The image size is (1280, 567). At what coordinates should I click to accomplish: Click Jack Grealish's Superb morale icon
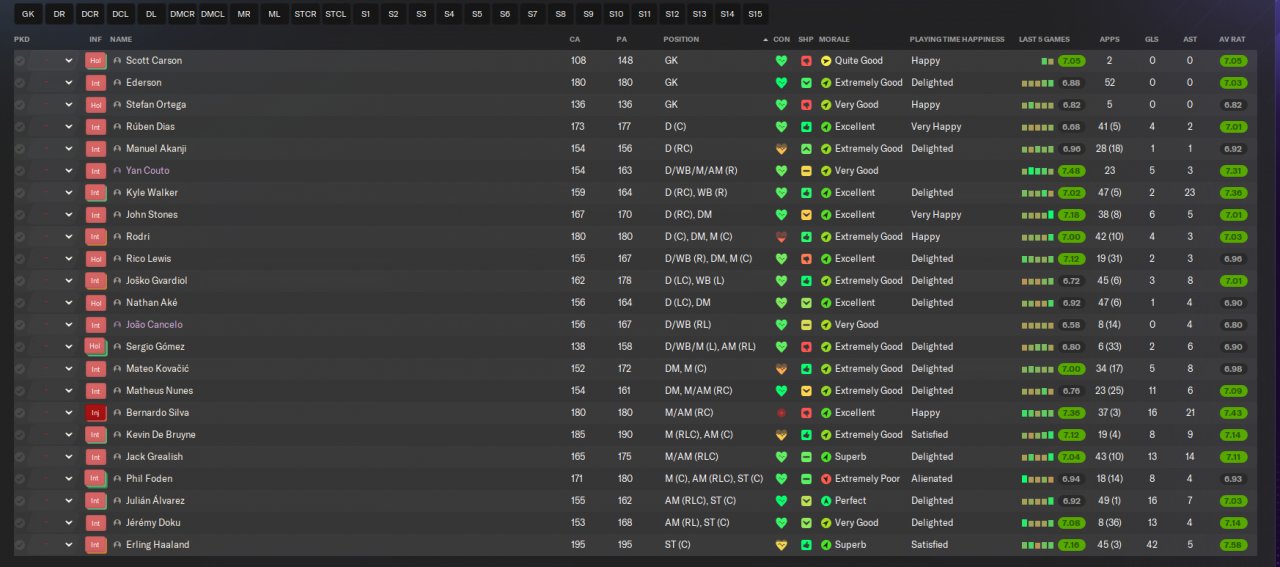point(826,457)
